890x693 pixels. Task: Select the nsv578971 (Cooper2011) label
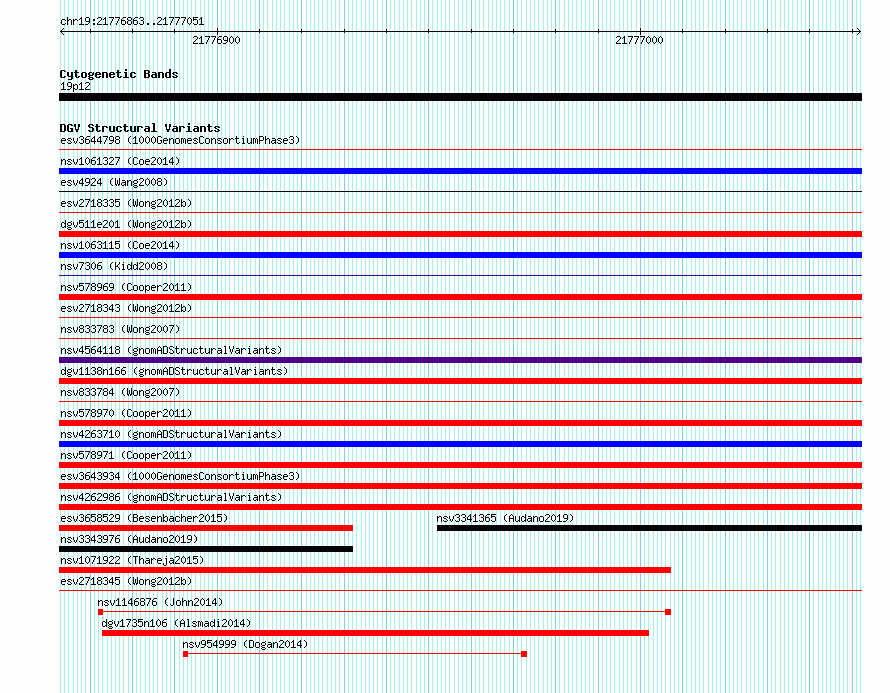(126, 455)
